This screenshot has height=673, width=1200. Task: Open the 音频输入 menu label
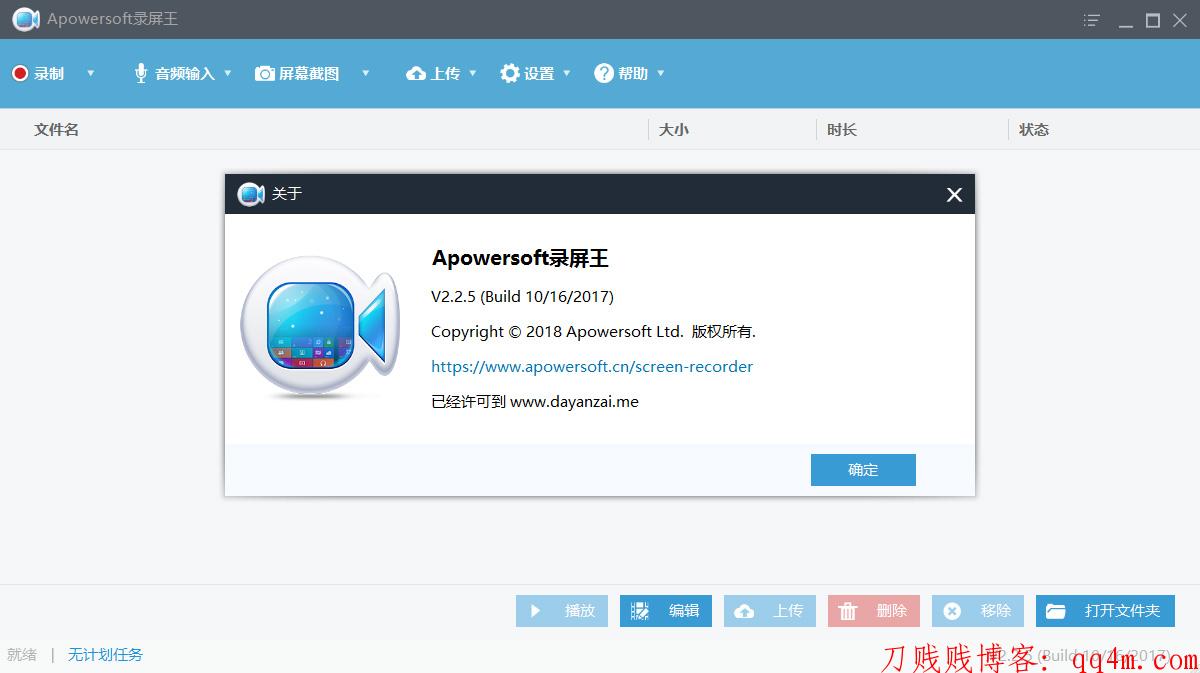click(x=185, y=73)
